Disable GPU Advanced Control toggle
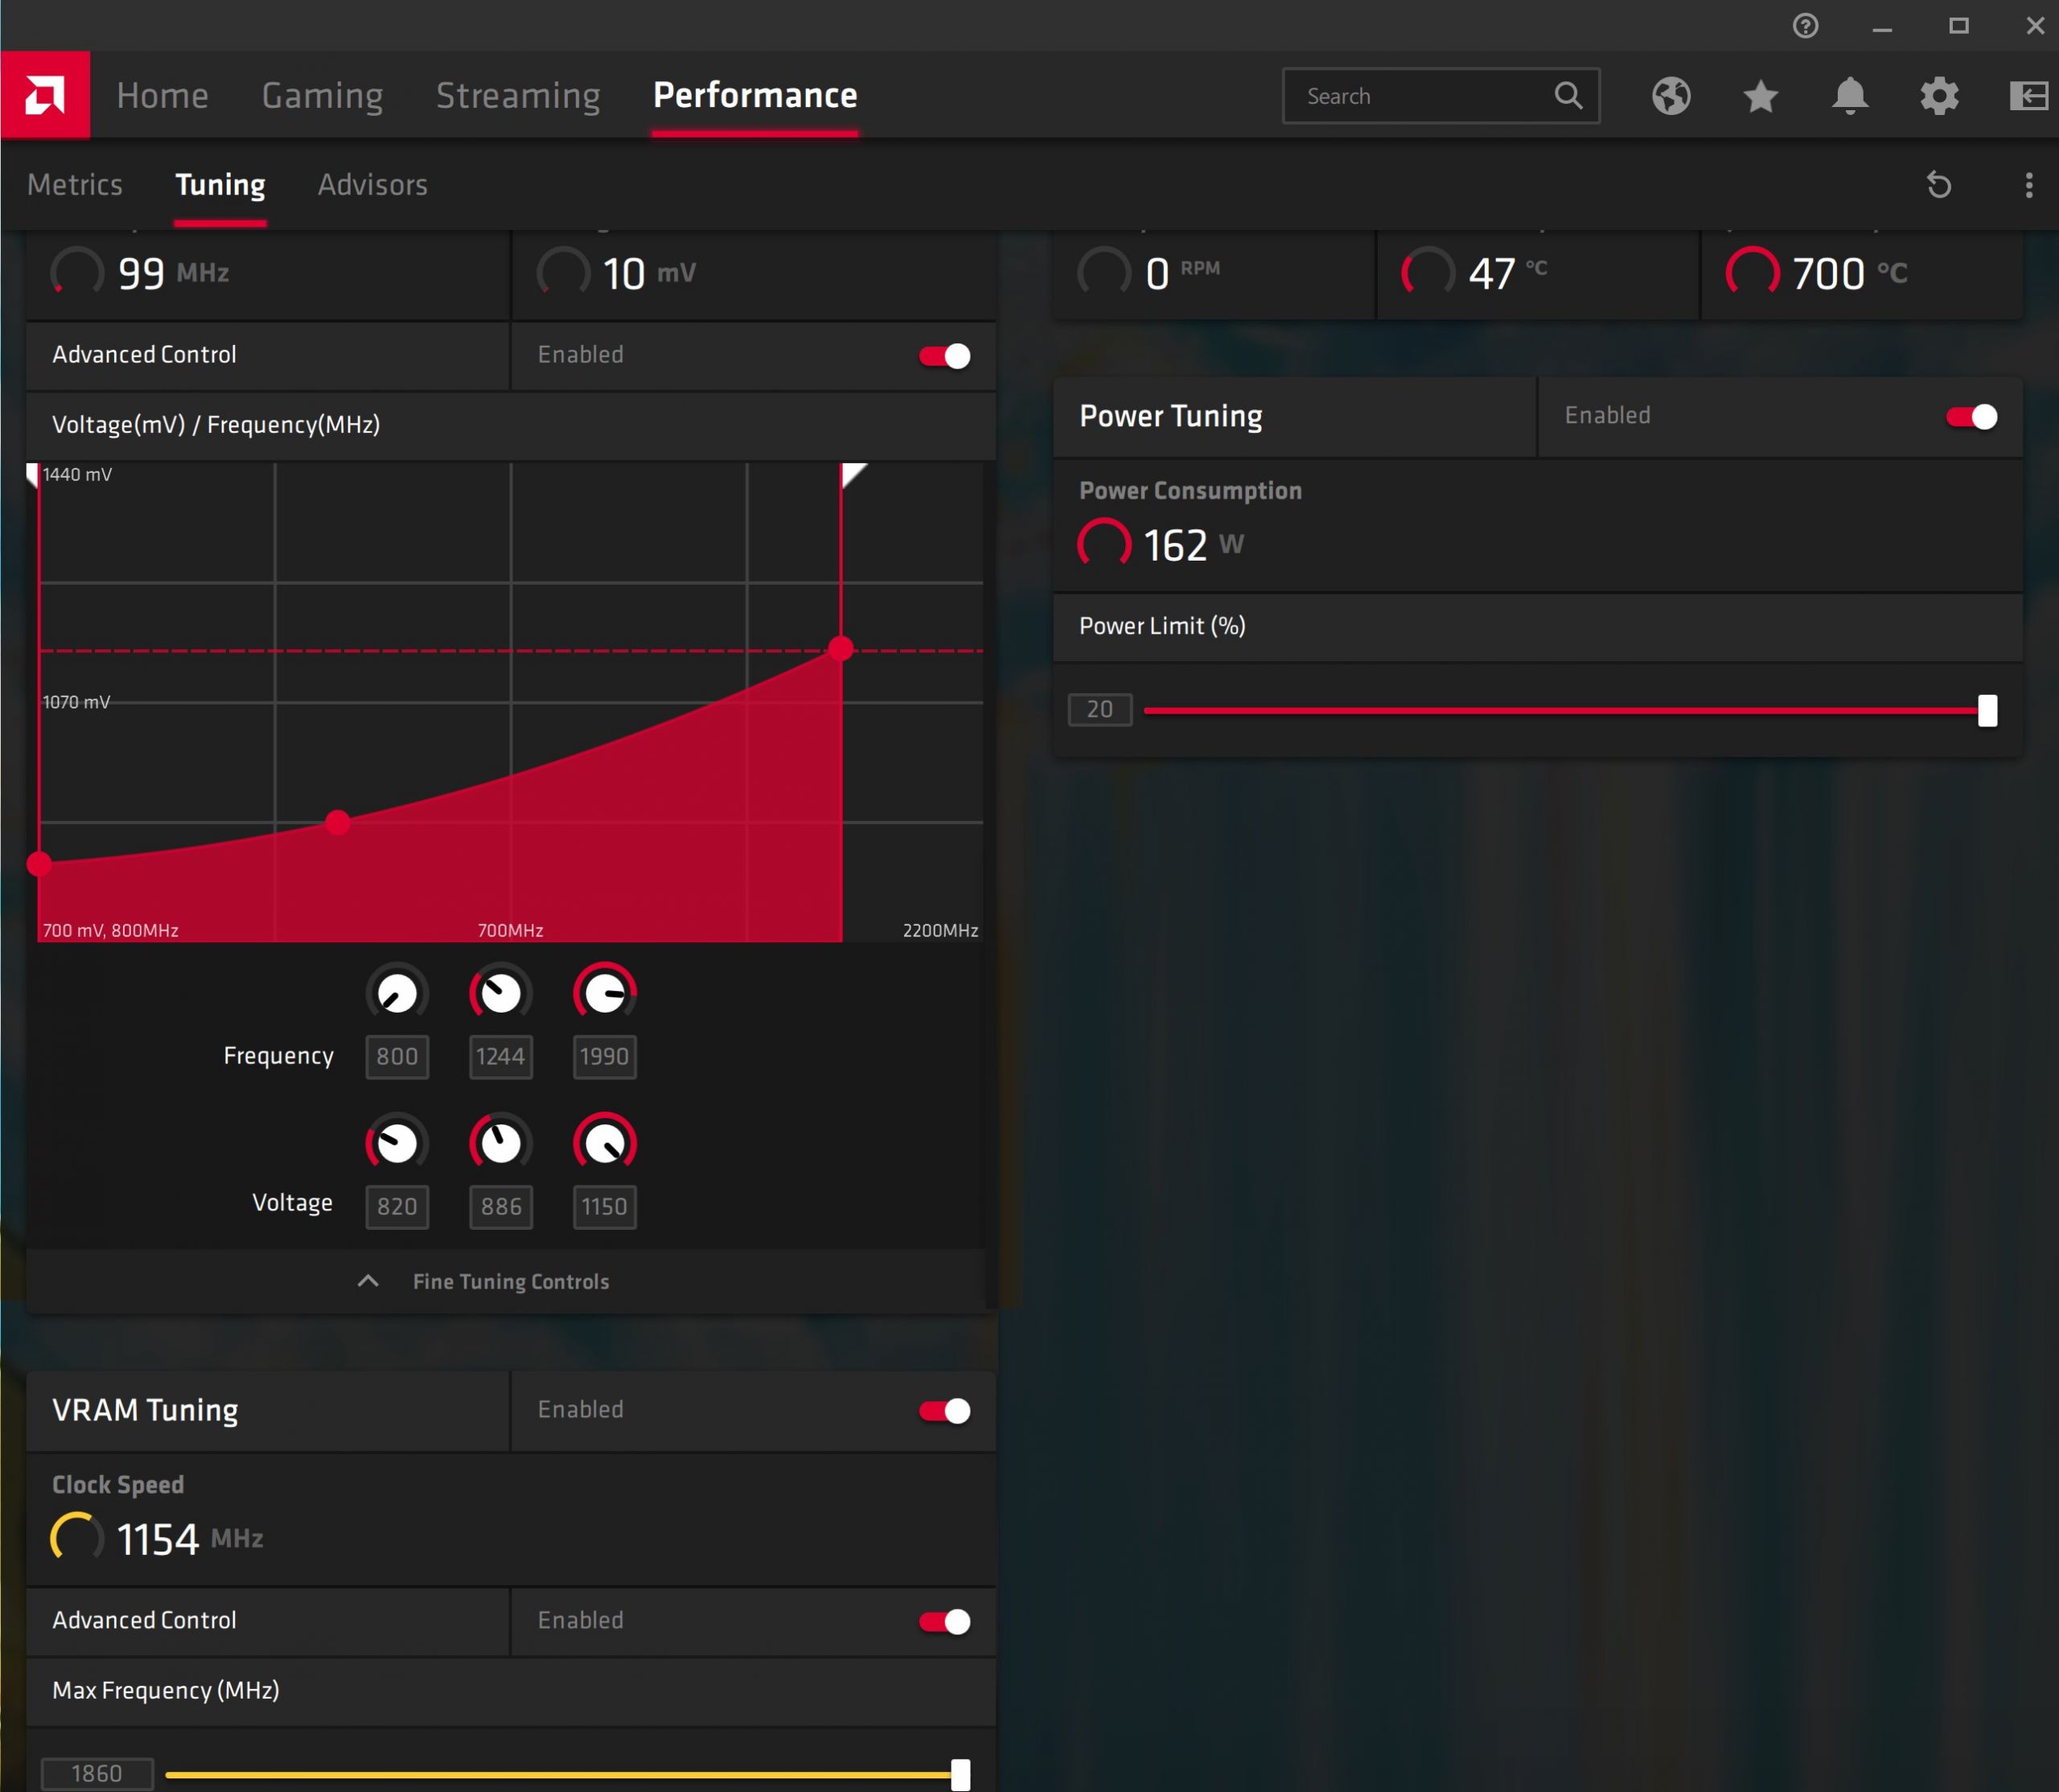The image size is (2059, 1792). [944, 356]
